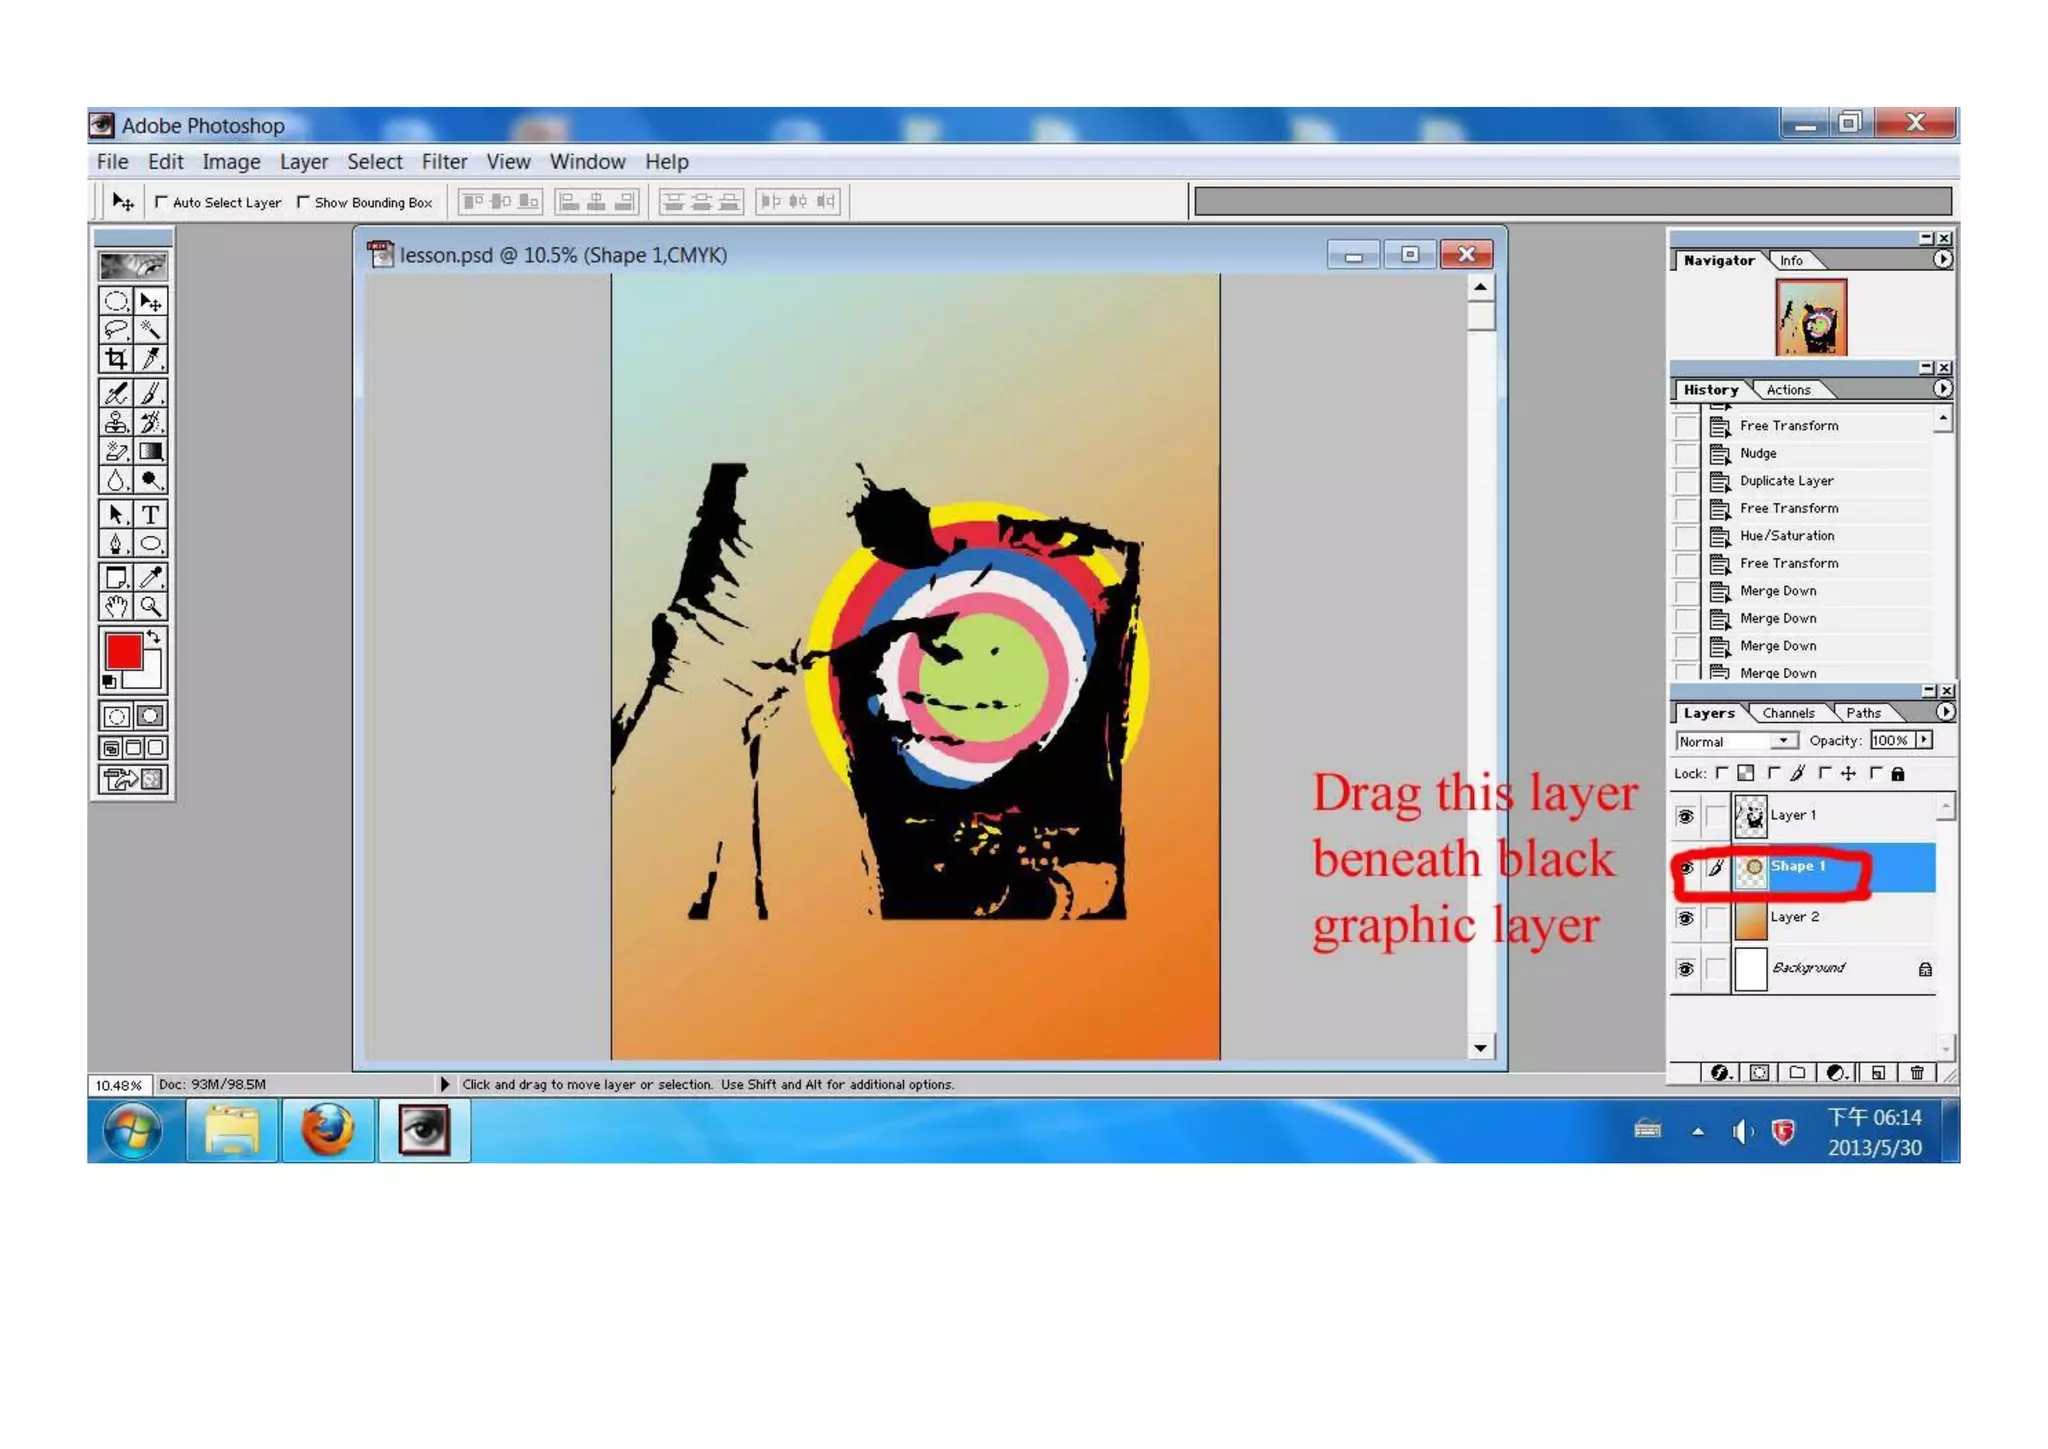Image resolution: width=2048 pixels, height=1449 pixels.
Task: Select the Type tool
Action: [x=151, y=514]
